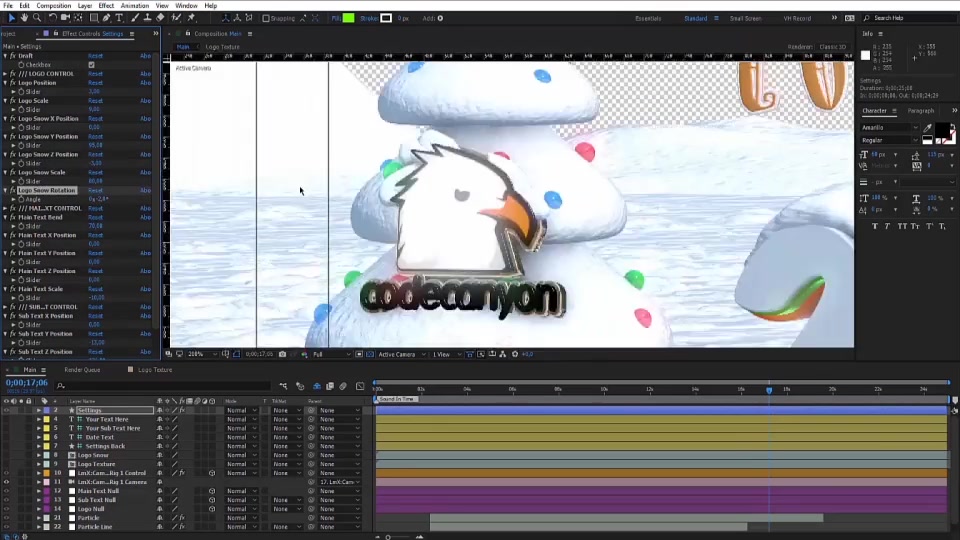
Task: Open the Active Camera view dropdown
Action: coord(402,354)
